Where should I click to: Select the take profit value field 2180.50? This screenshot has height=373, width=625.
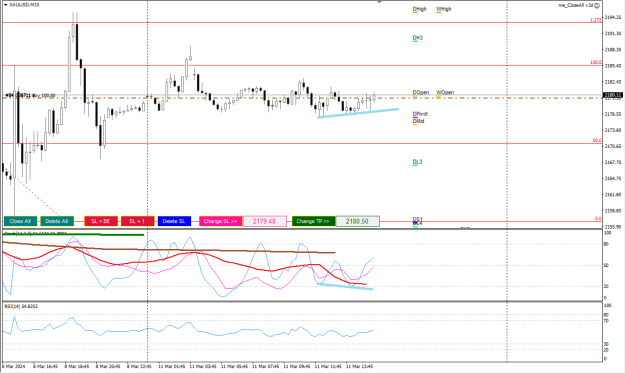358,221
